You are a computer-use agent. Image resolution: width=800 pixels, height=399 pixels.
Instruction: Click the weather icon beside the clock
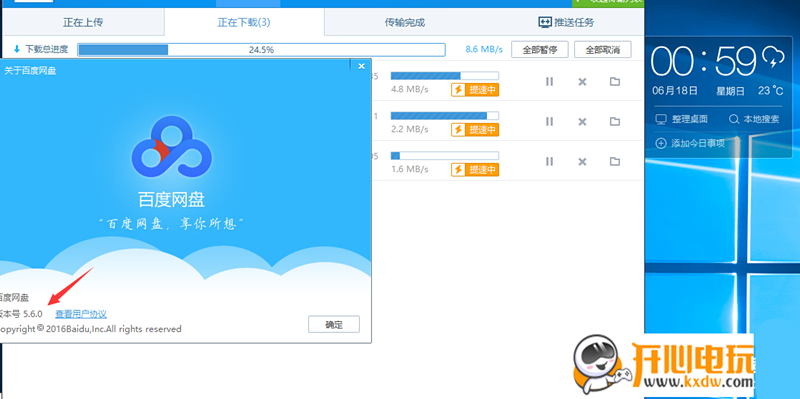773,57
